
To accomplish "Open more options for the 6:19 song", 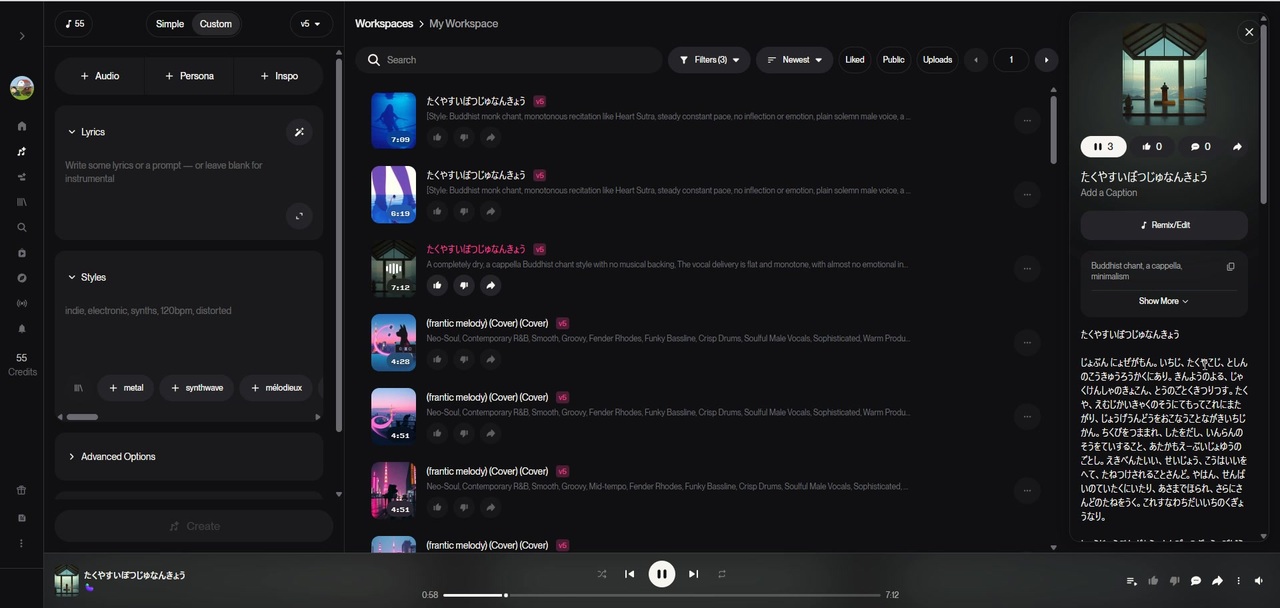I will click(x=1027, y=195).
